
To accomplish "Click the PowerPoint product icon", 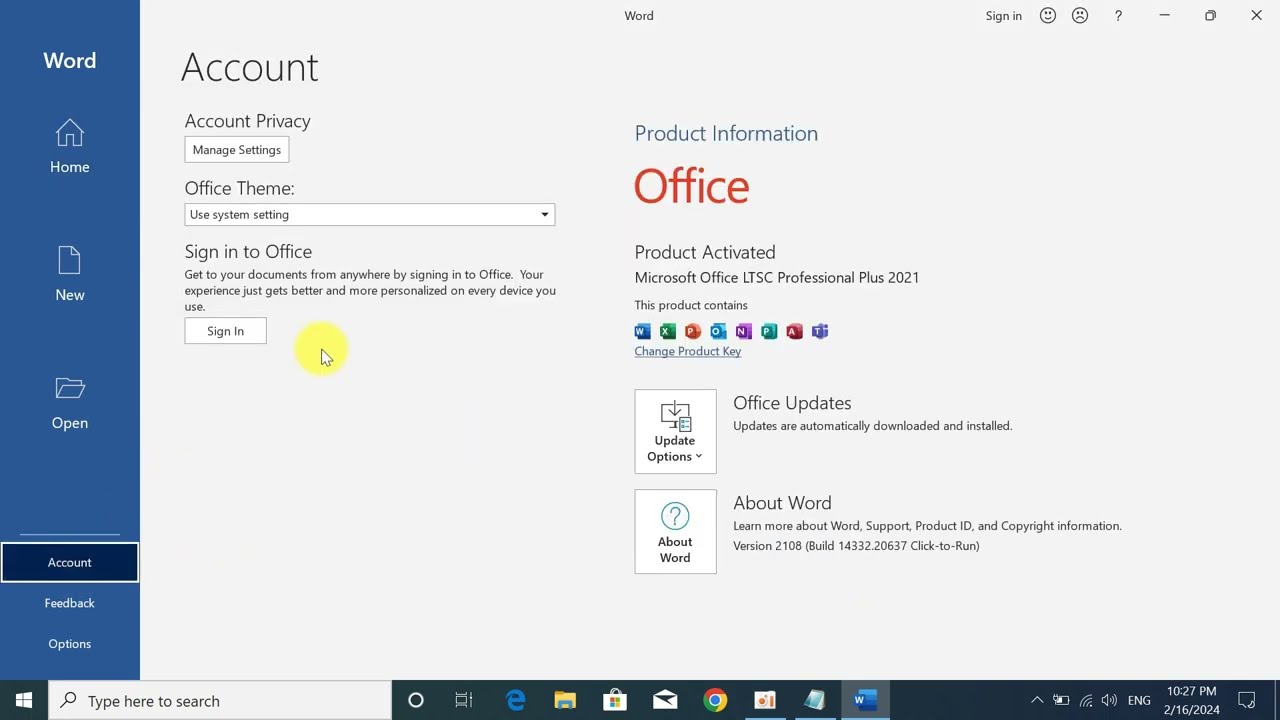I will coord(693,331).
